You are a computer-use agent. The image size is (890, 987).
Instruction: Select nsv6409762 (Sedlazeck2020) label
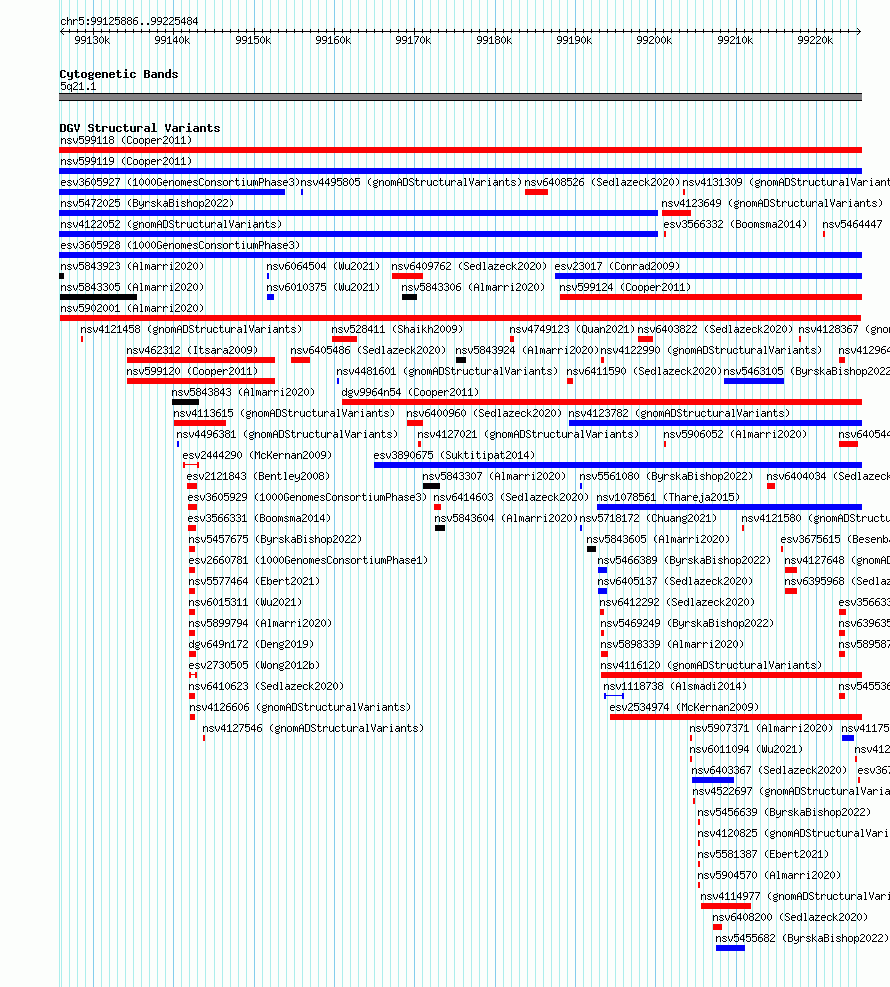(x=469, y=266)
